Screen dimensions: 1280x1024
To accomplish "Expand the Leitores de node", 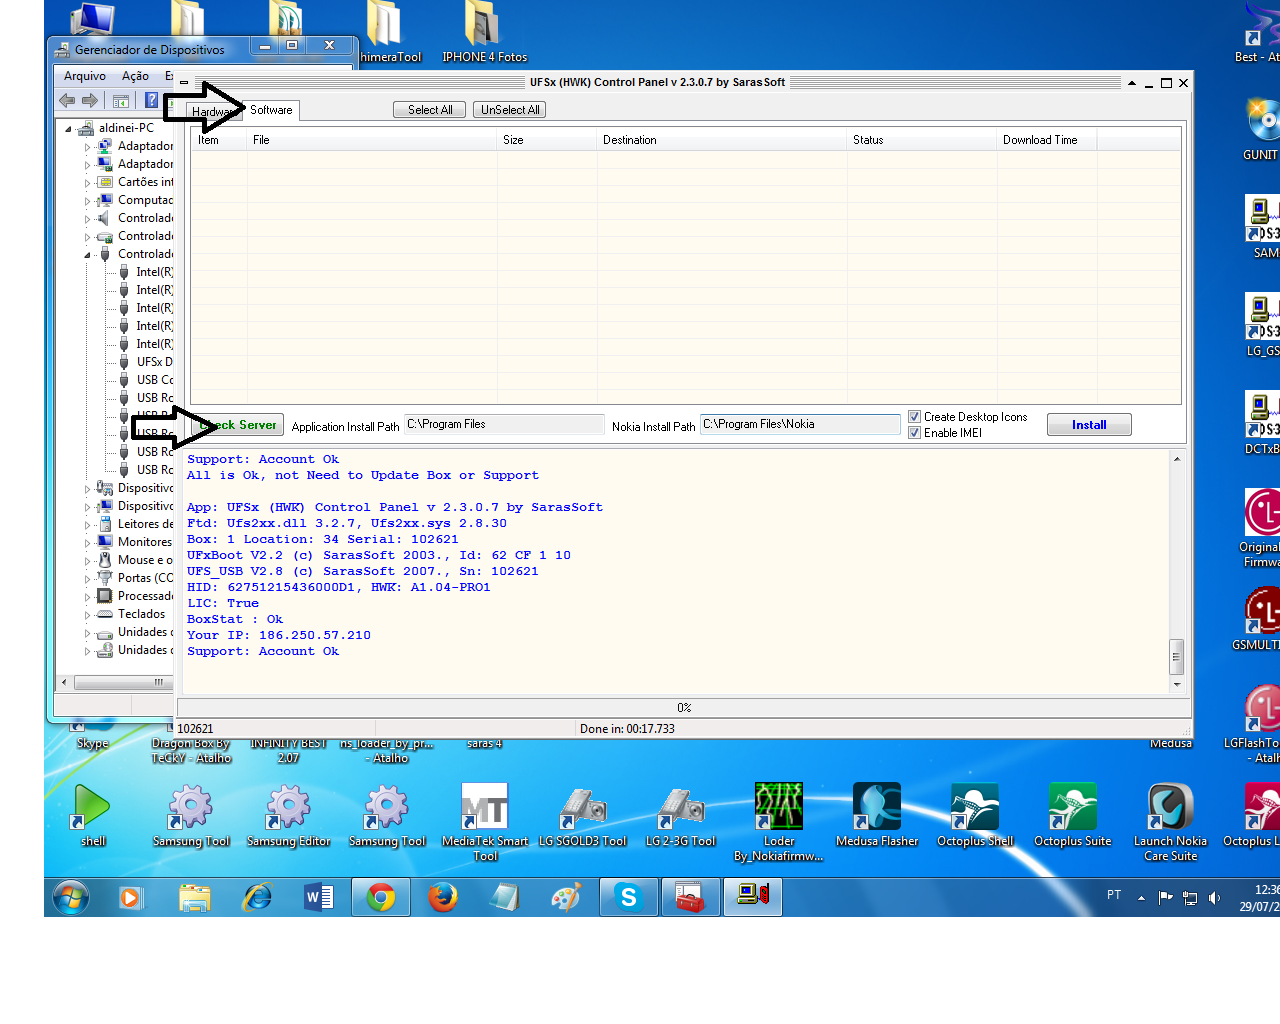I will coord(87,525).
